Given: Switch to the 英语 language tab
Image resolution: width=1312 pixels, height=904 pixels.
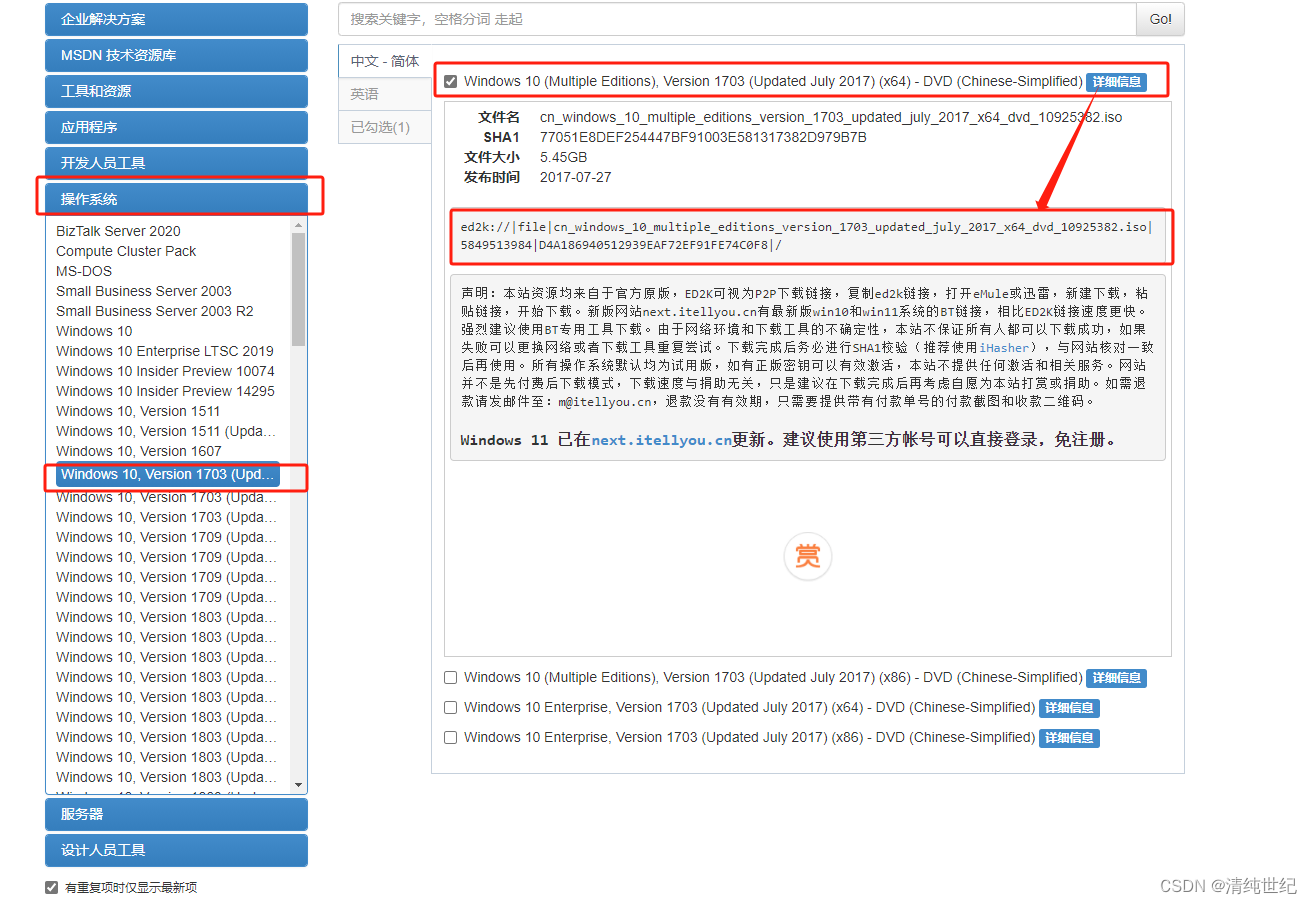Looking at the screenshot, I should 385,94.
